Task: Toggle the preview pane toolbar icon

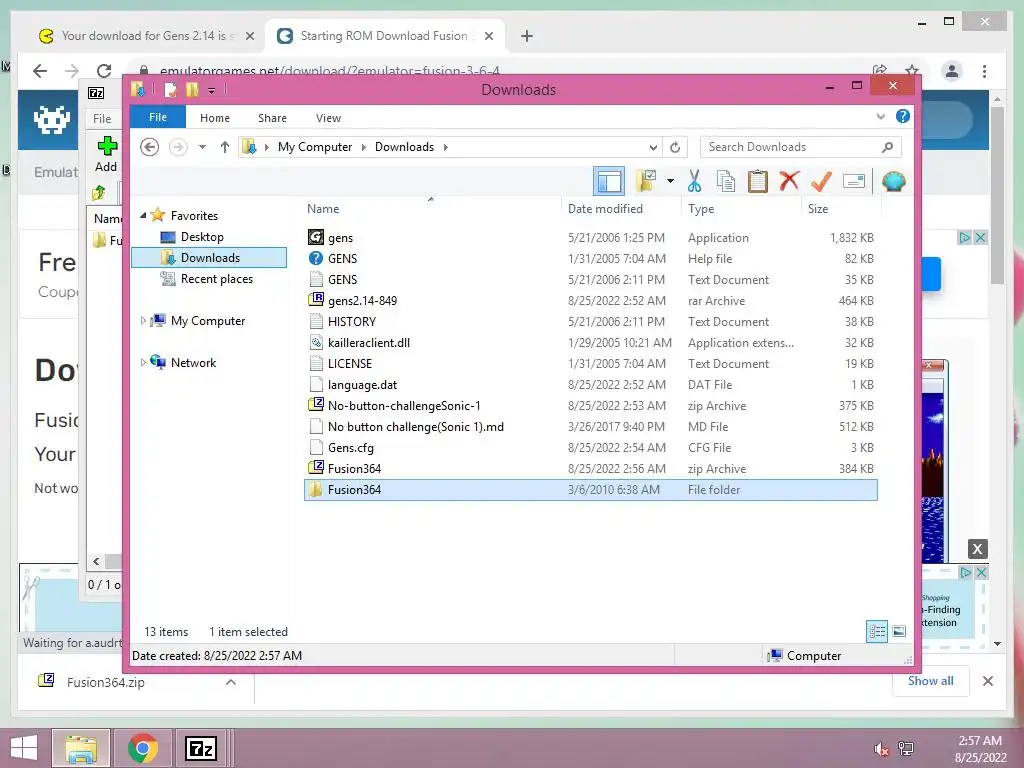Action: click(609, 181)
